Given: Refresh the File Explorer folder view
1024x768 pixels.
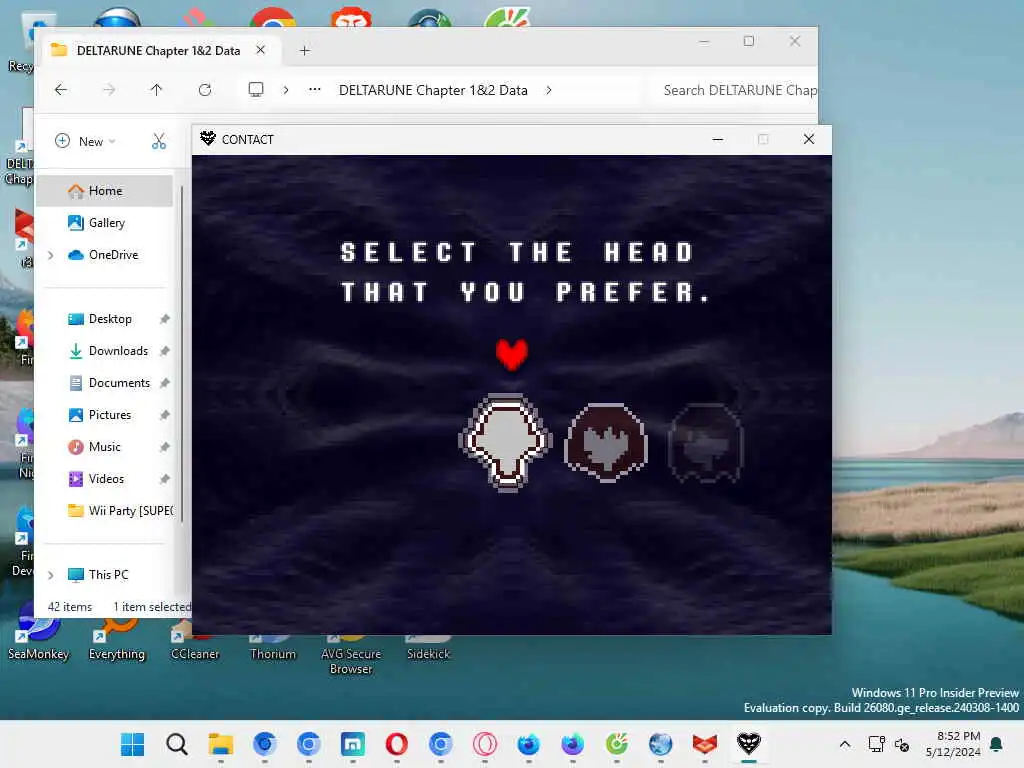Looking at the screenshot, I should point(204,90).
